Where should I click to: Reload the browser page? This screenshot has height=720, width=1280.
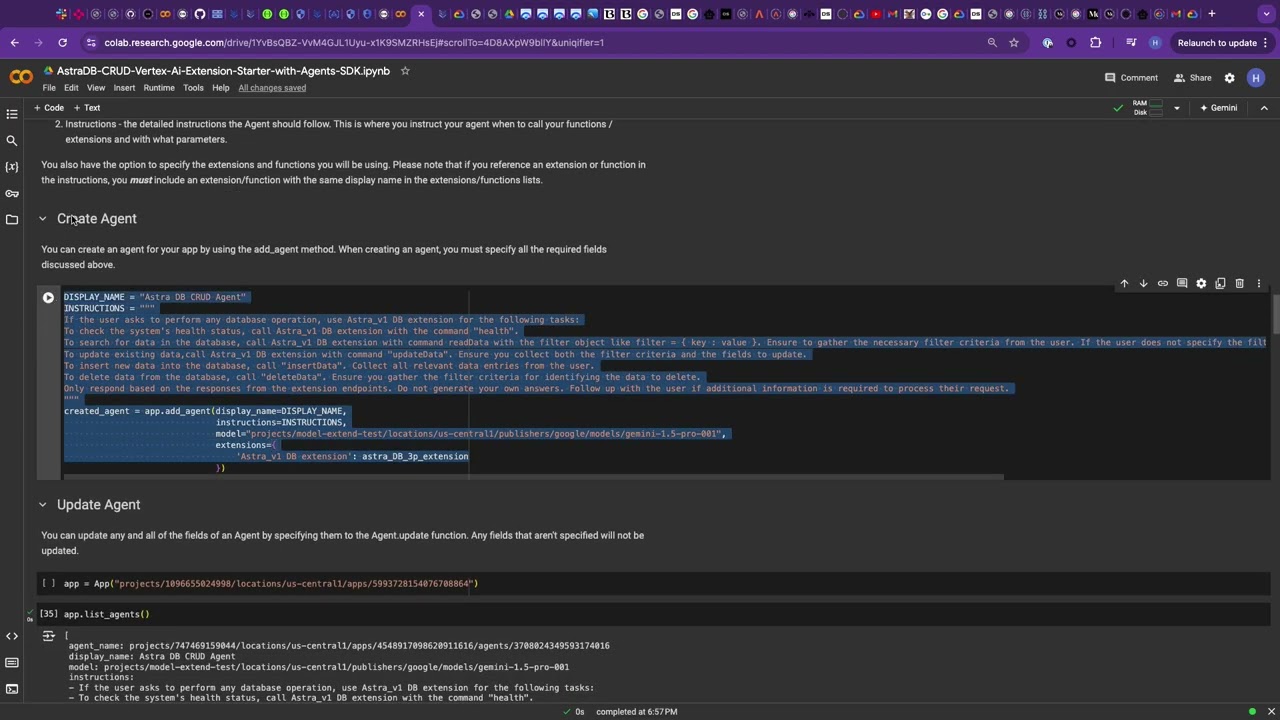[62, 43]
